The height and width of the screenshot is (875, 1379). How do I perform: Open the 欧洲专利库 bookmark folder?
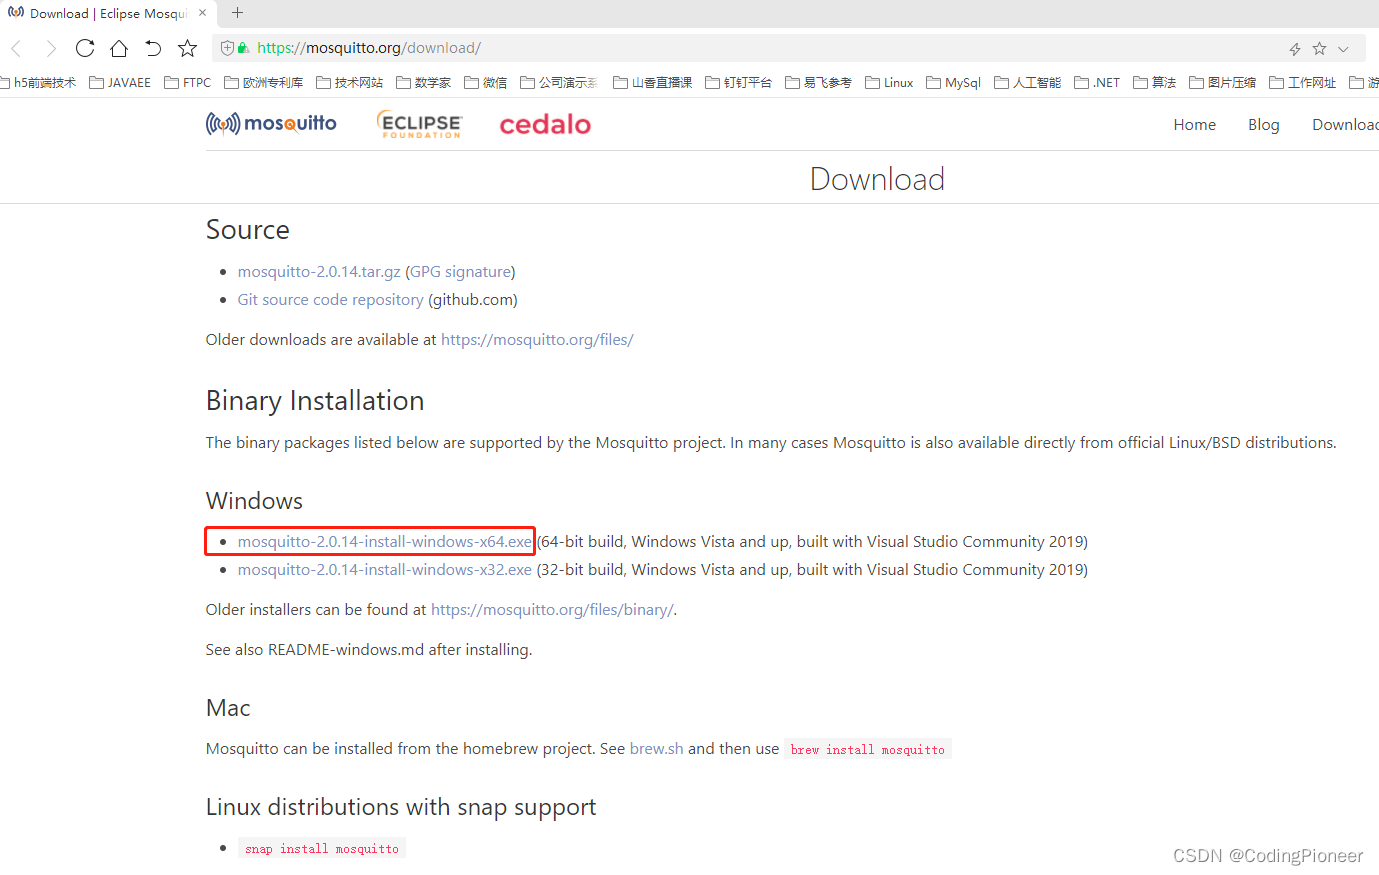pyautogui.click(x=263, y=83)
